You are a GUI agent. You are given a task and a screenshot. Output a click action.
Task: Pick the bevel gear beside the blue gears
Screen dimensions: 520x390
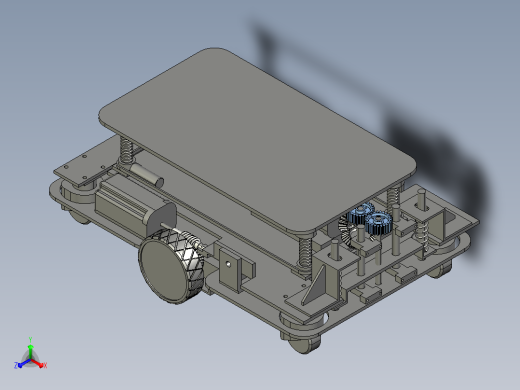coord(347,232)
